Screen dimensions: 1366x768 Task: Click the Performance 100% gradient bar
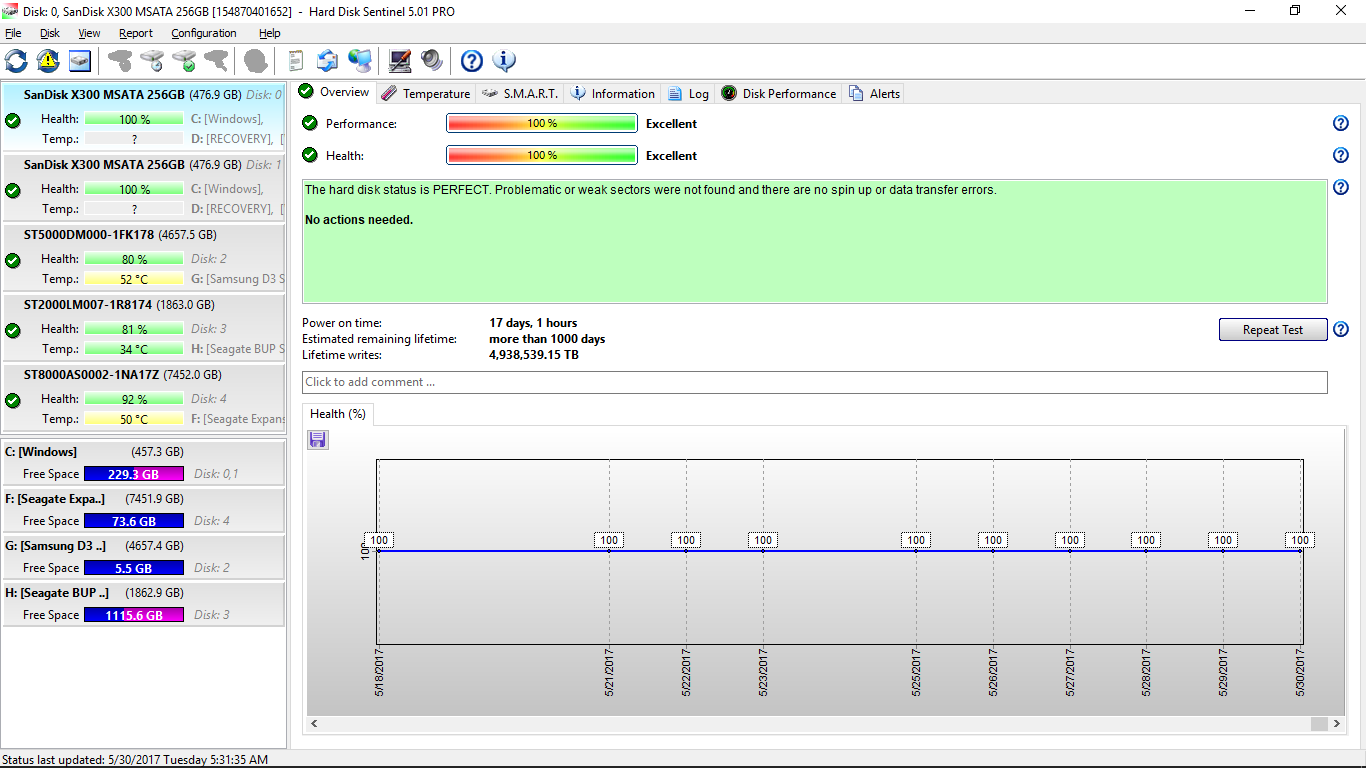pyautogui.click(x=542, y=123)
